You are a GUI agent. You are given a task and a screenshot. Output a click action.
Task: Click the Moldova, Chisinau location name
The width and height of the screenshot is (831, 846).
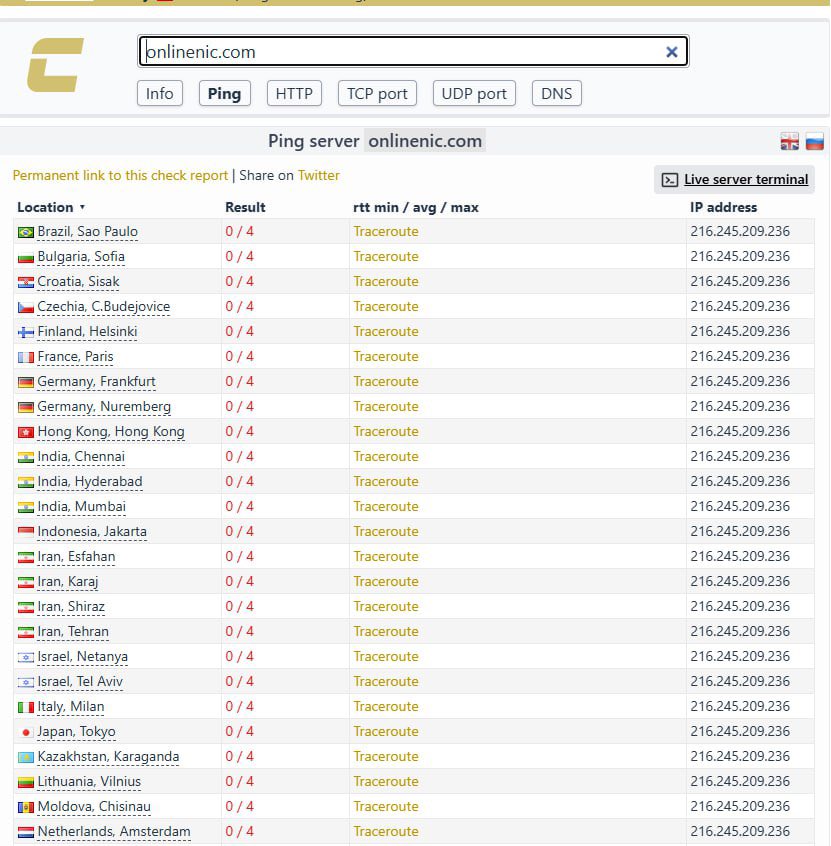click(x=94, y=807)
